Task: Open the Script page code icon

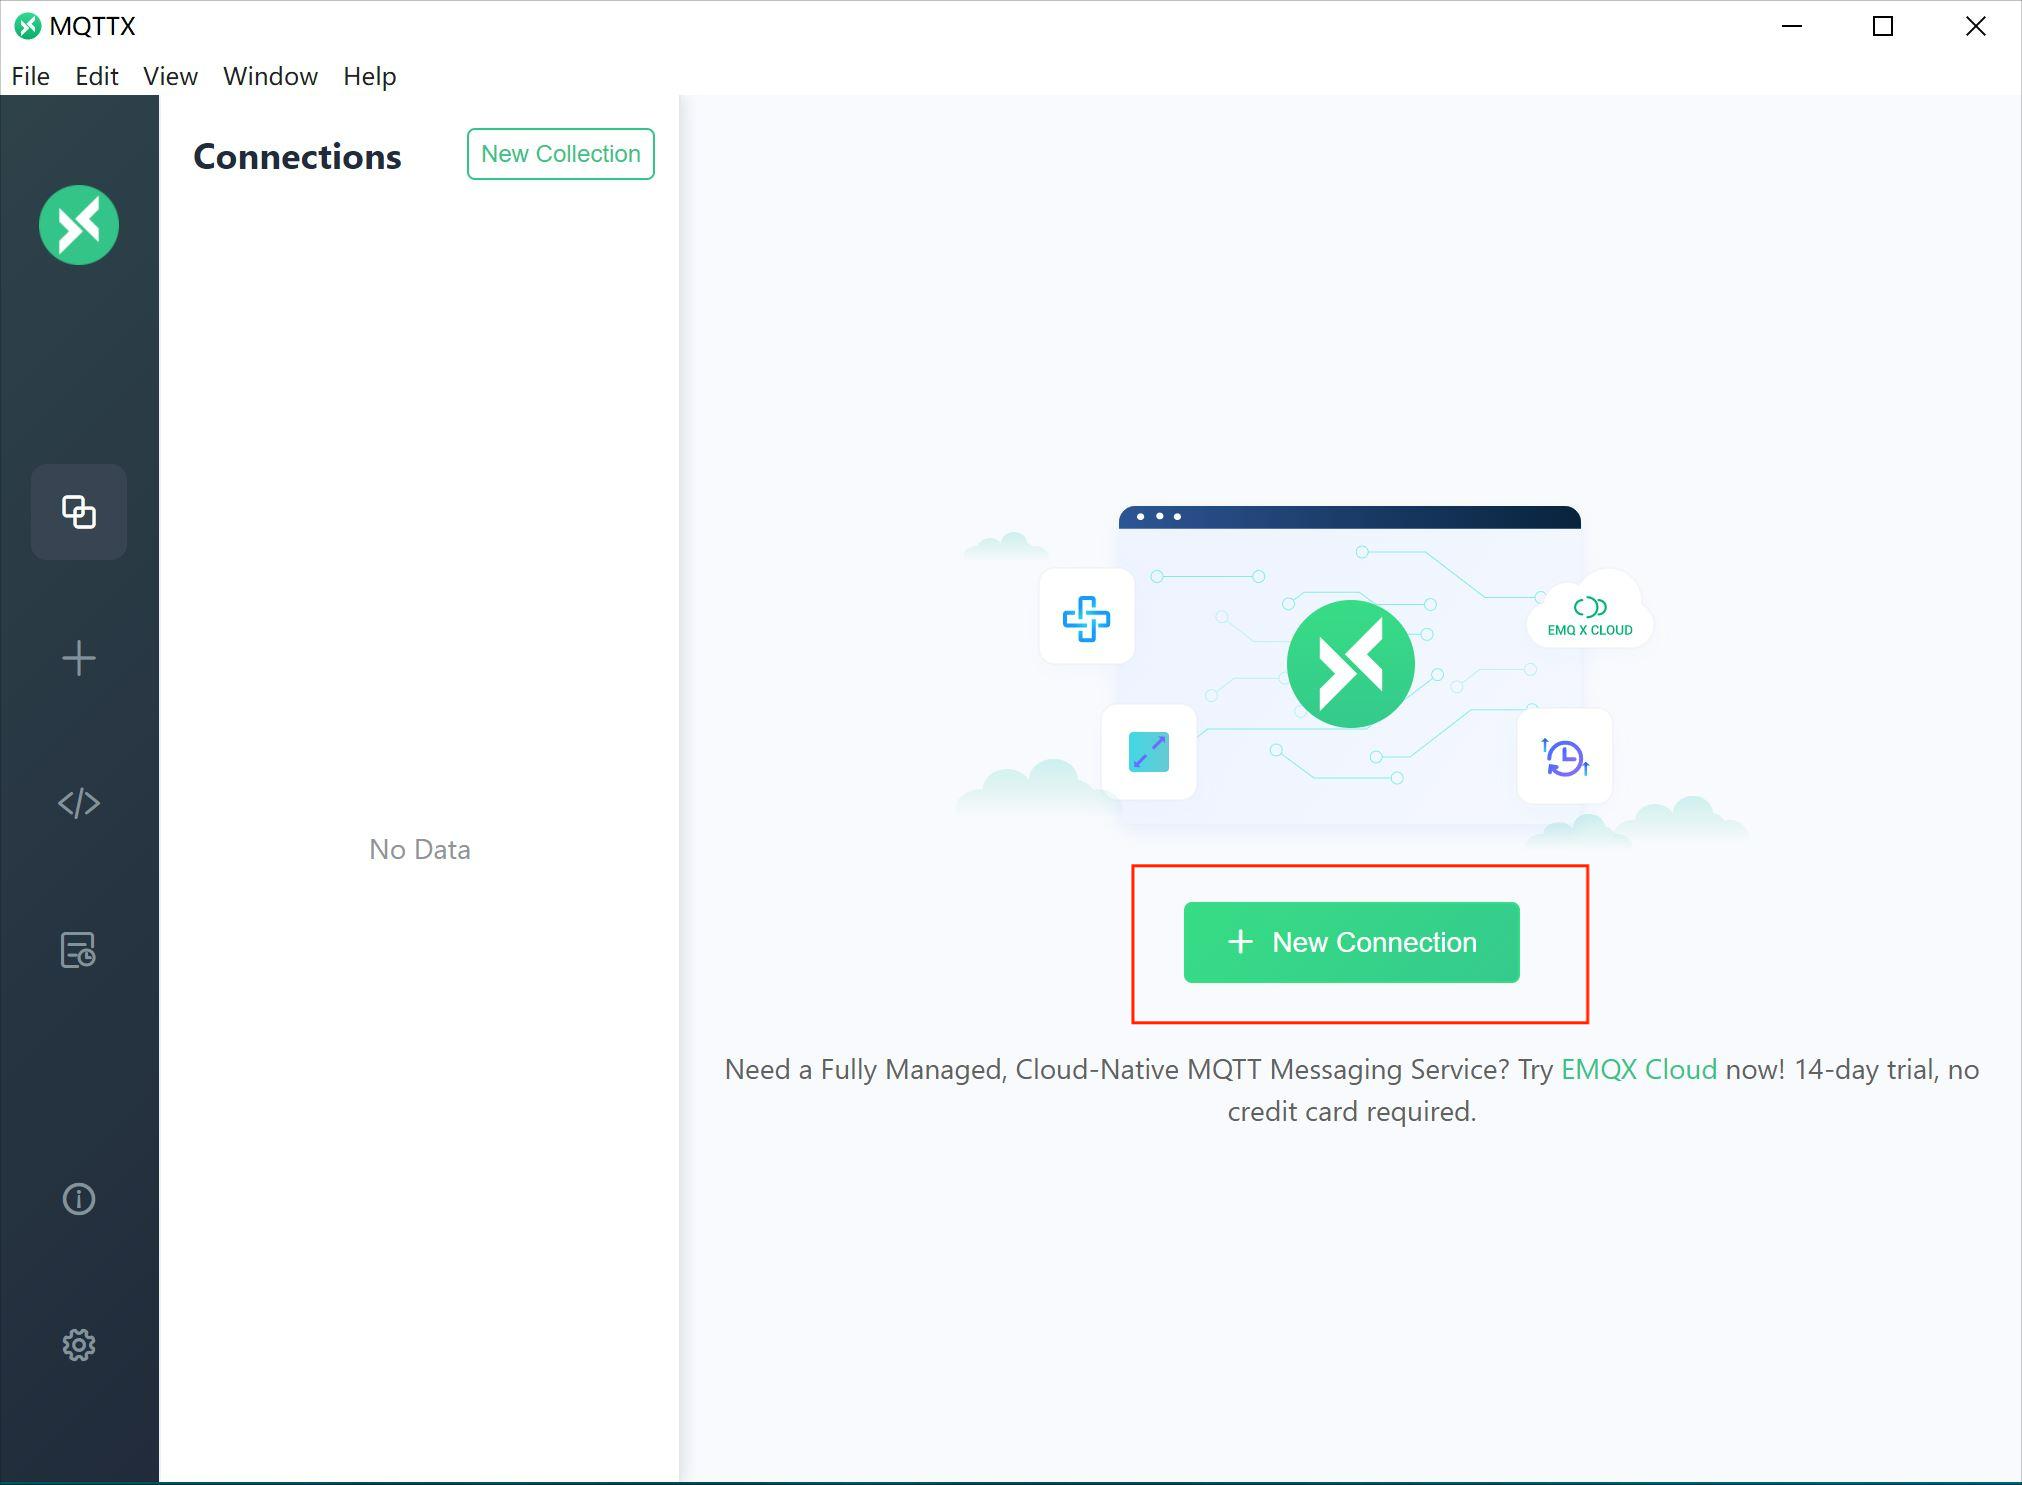Action: [79, 804]
